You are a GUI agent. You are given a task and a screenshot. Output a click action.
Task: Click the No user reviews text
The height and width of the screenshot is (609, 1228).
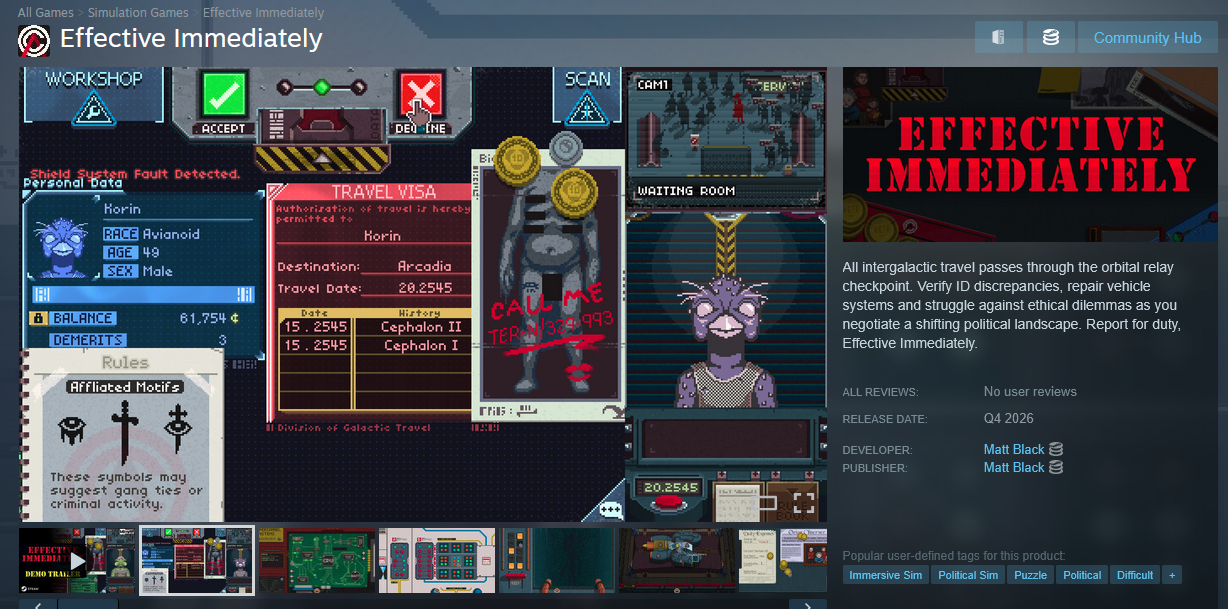click(1030, 392)
